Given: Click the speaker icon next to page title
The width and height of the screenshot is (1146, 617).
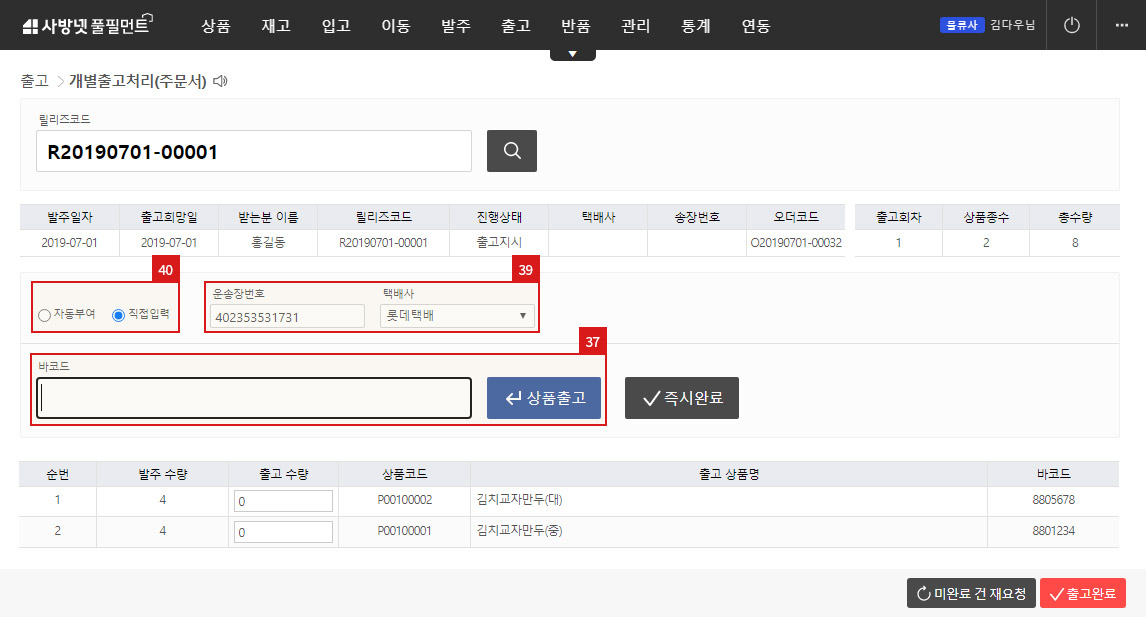Looking at the screenshot, I should [x=222, y=80].
